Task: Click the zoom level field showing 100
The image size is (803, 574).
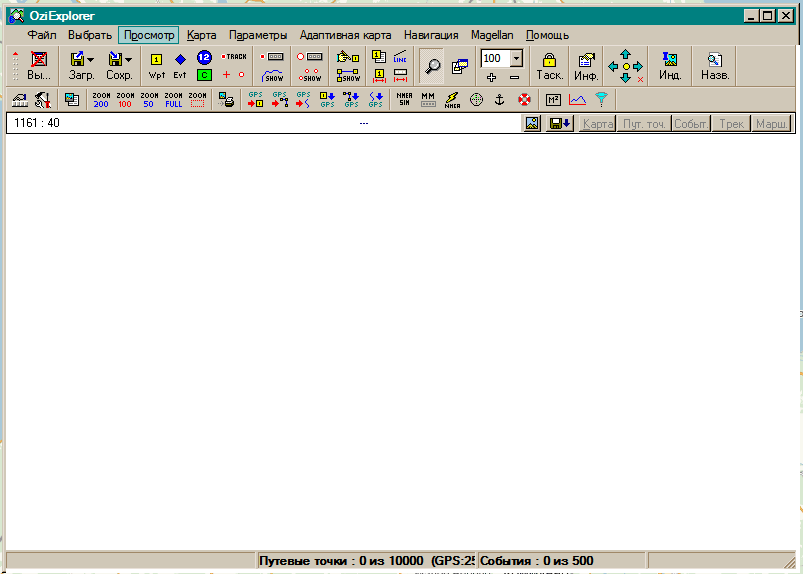Action: click(495, 58)
